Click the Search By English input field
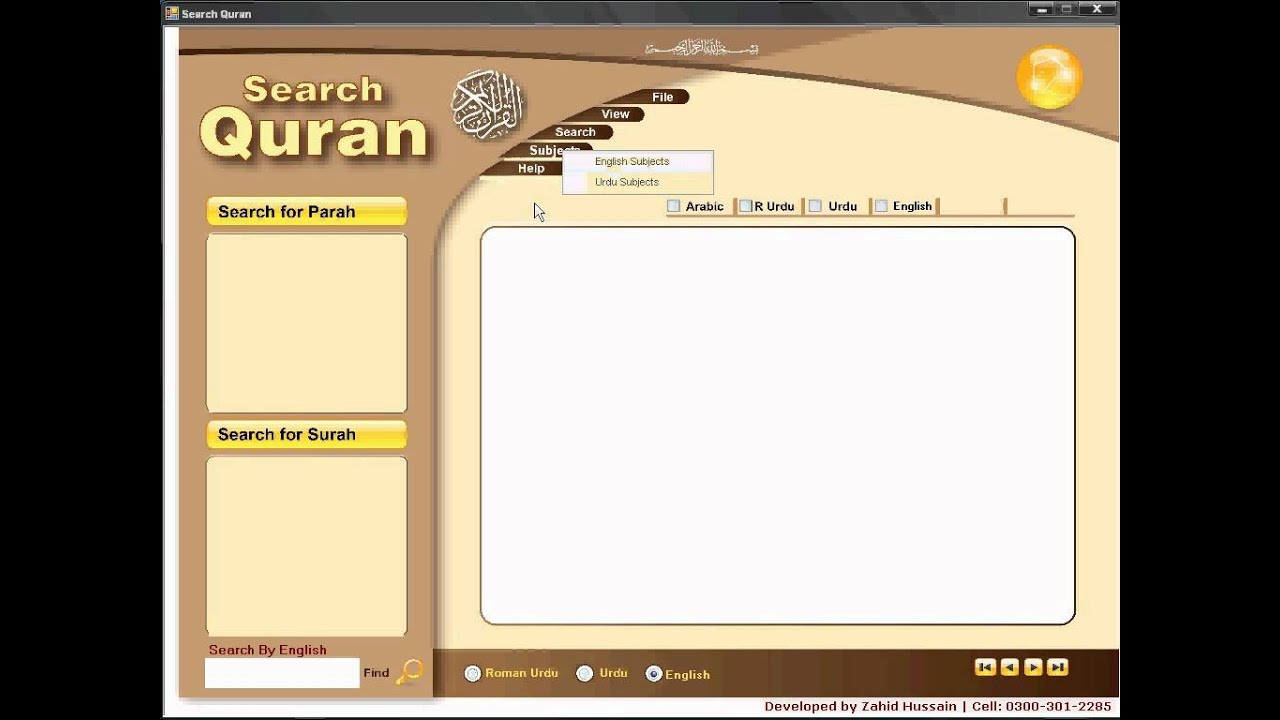This screenshot has width=1280, height=720. pos(282,673)
